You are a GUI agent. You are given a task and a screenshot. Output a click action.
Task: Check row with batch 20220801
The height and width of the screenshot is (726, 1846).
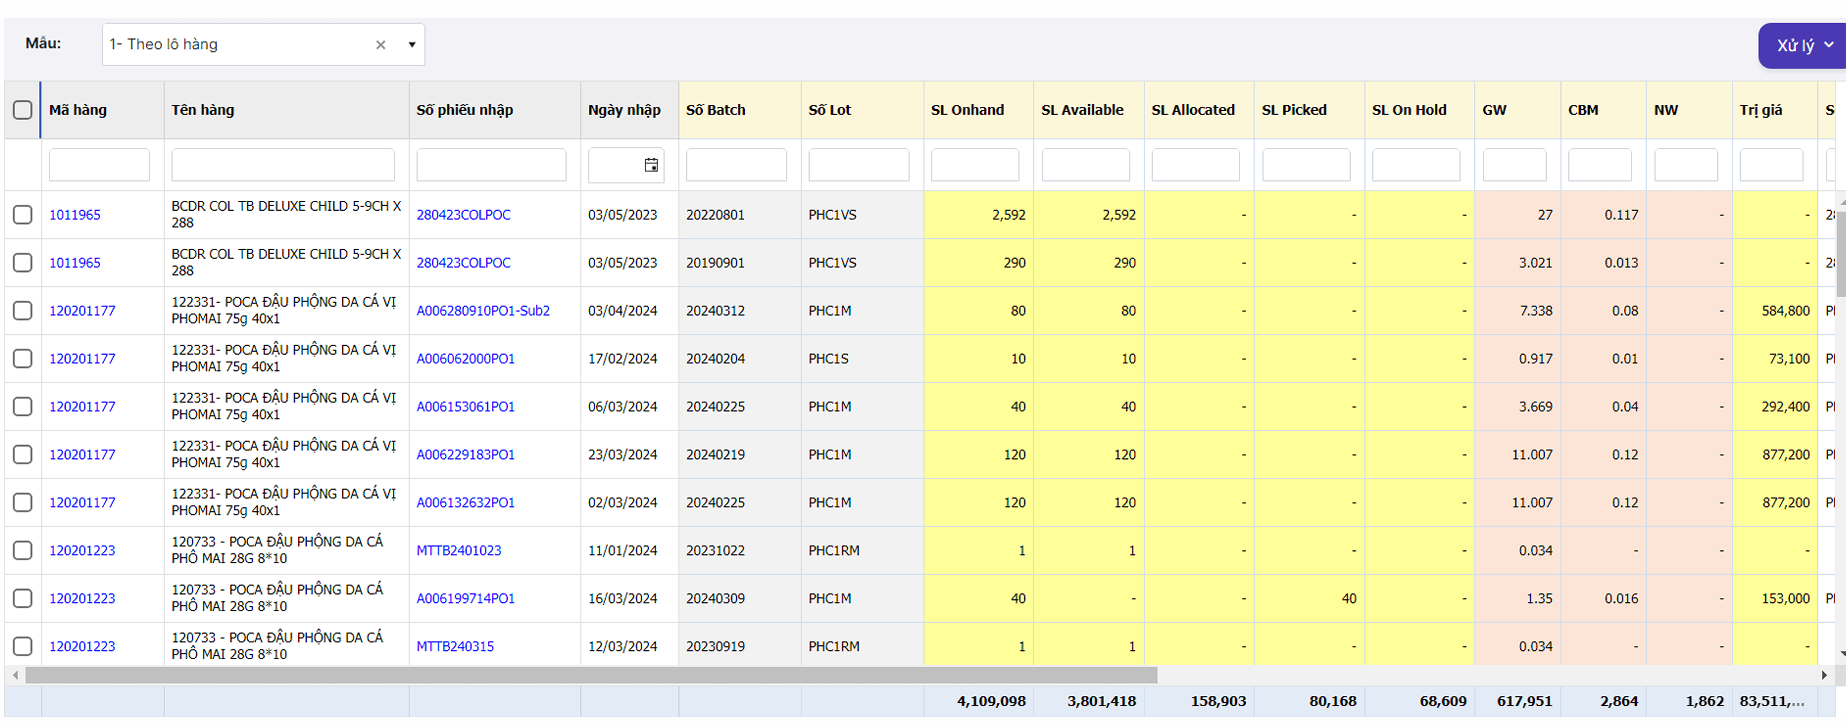(22, 215)
